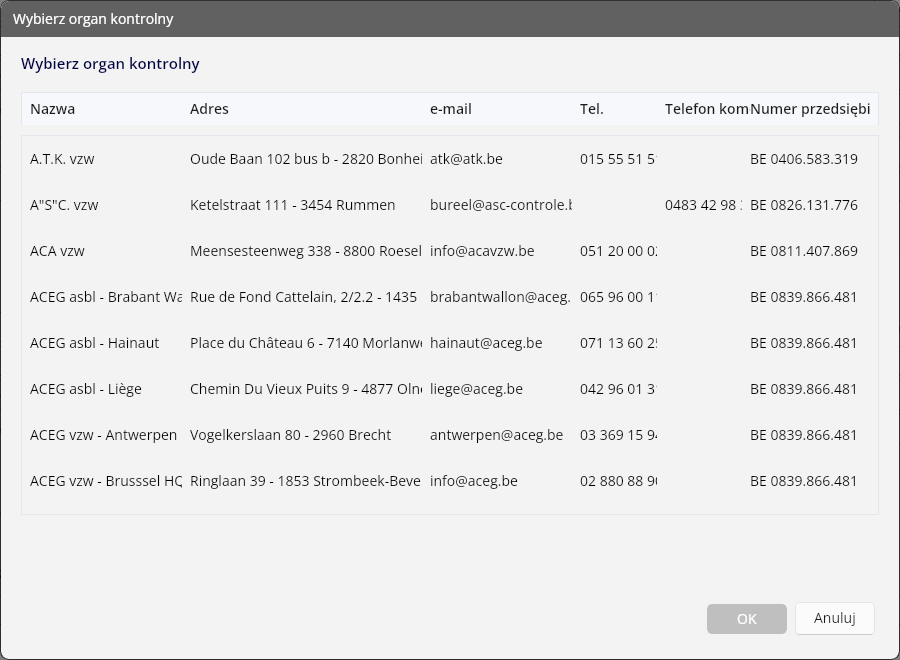This screenshot has height=660, width=900.
Task: Click the phone number 03 369 15
Action: click(618, 434)
